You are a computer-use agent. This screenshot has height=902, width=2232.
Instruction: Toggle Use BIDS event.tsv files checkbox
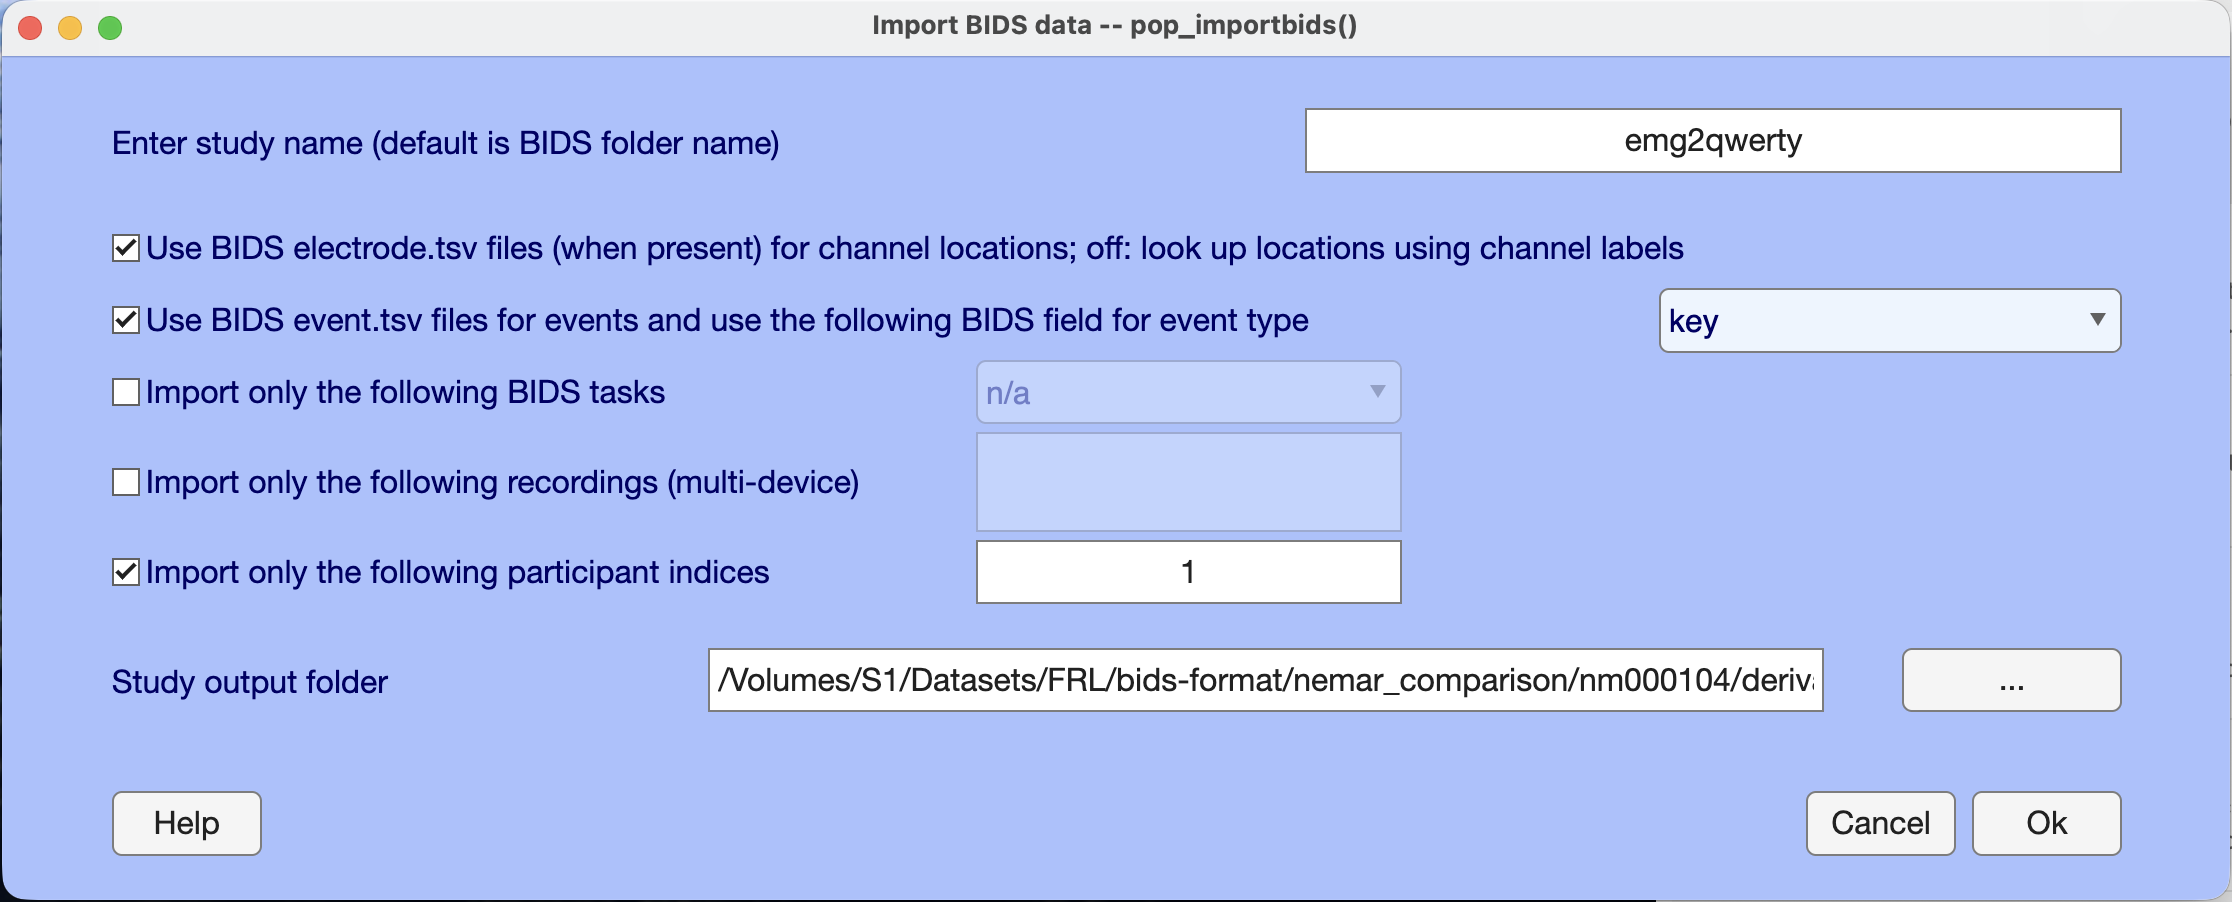[x=126, y=320]
